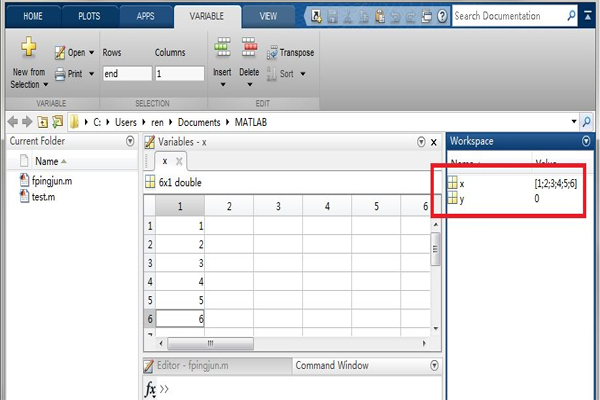
Task: Click the paste clipboard icon
Action: [x=380, y=16]
